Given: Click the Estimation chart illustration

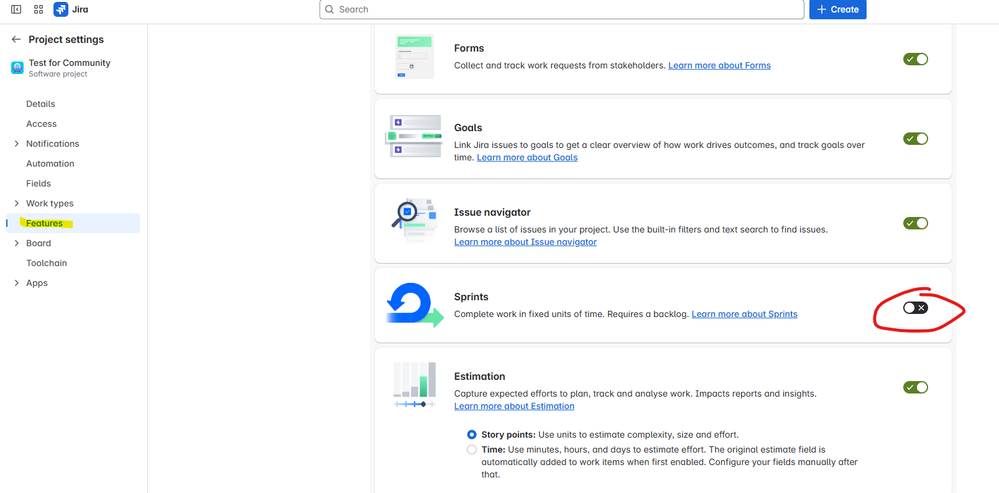Looking at the screenshot, I should point(414,385).
